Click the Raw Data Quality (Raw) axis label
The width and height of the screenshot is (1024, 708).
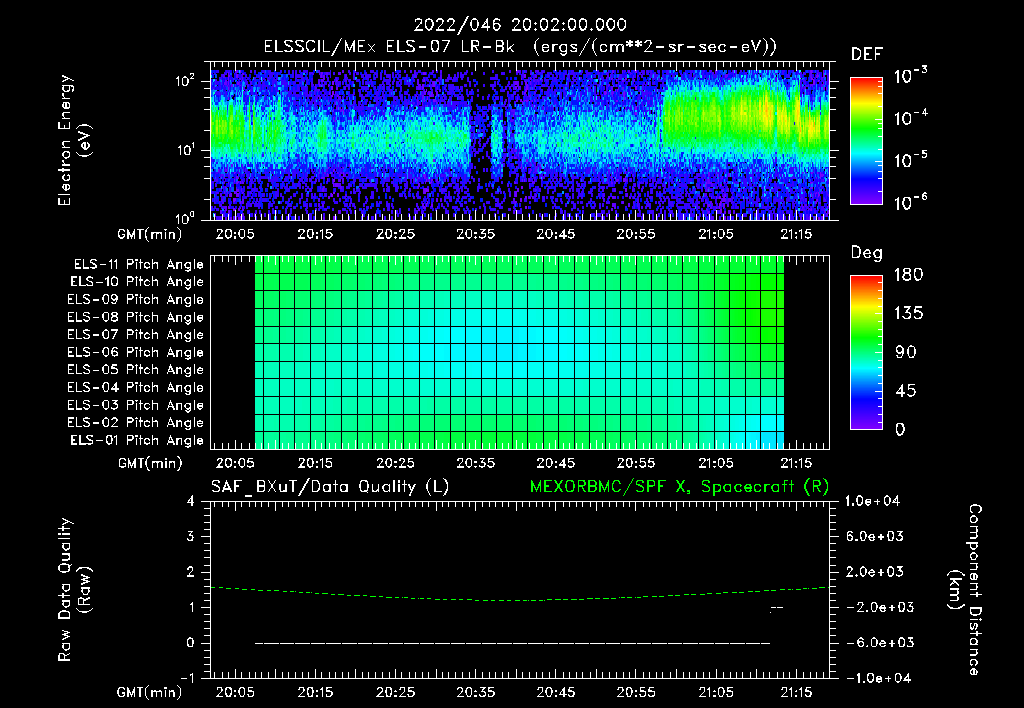tap(74, 590)
